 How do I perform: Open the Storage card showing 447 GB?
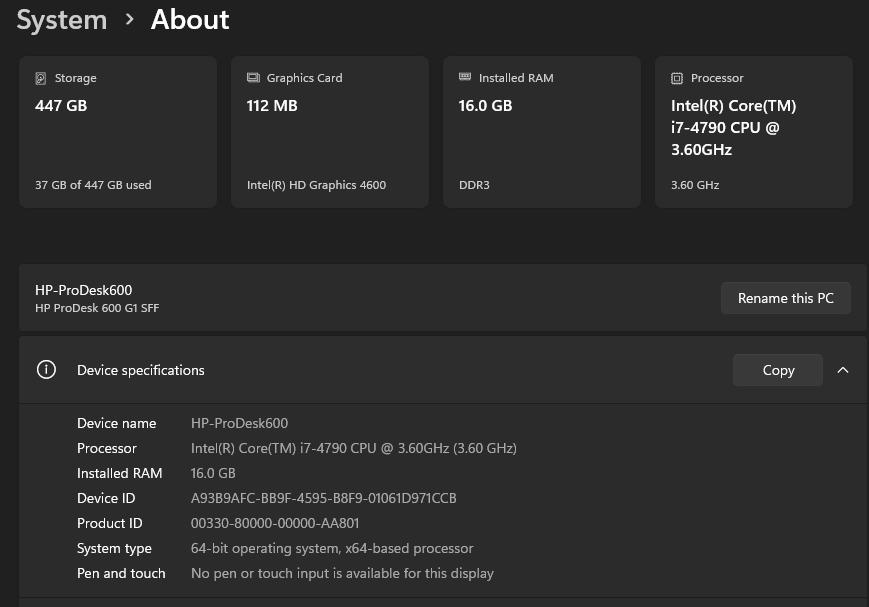click(x=117, y=132)
